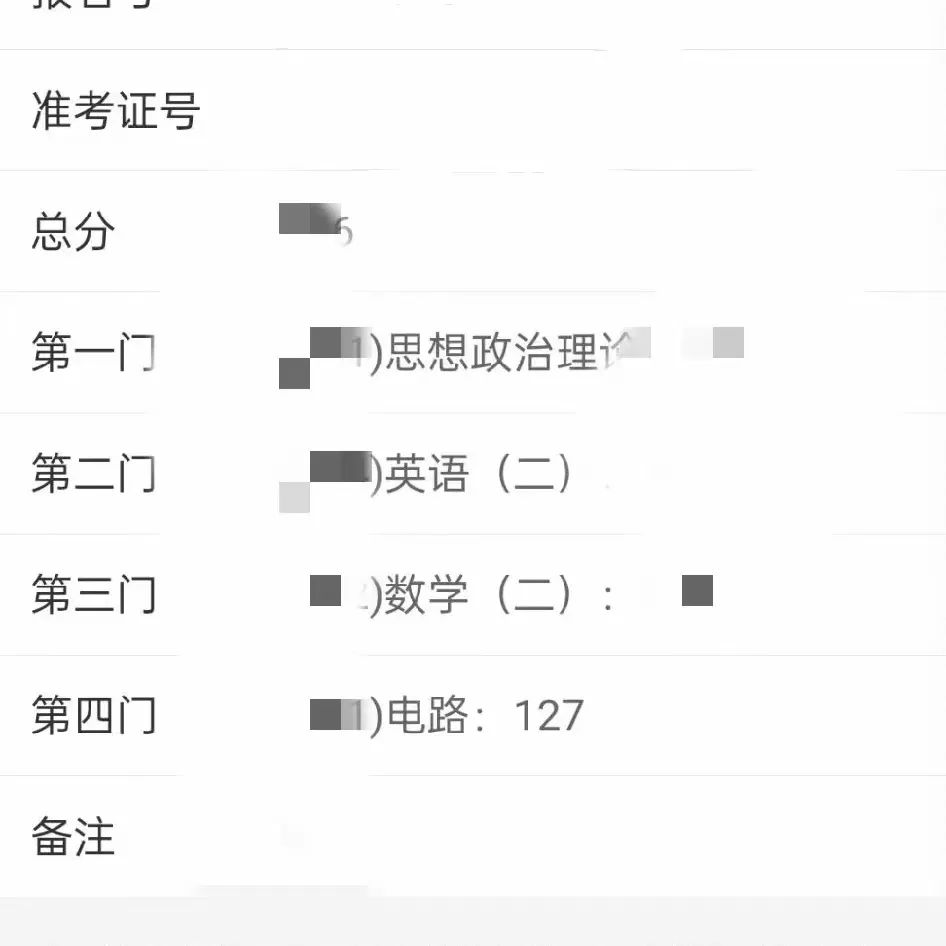Tap the 电路 subject name
The width and height of the screenshot is (946, 946).
(x=427, y=716)
